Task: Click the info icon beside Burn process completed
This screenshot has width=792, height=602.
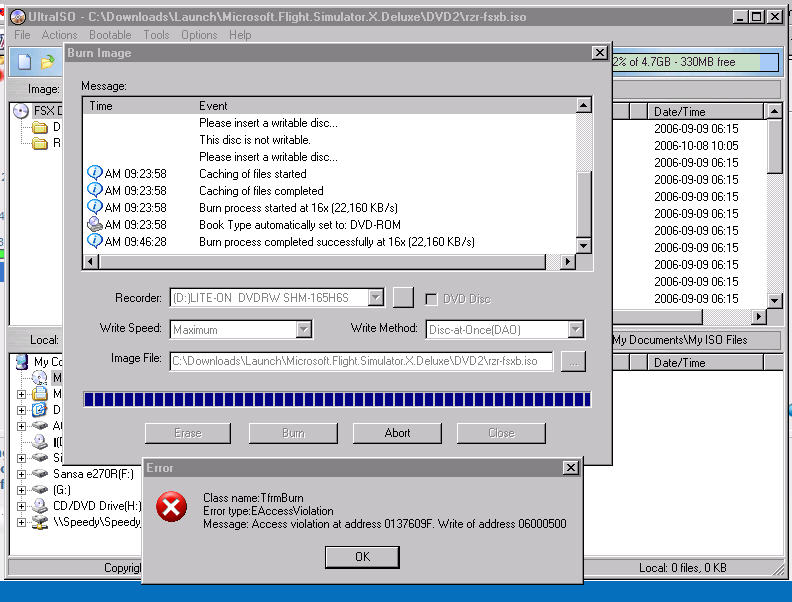Action: (x=94, y=241)
